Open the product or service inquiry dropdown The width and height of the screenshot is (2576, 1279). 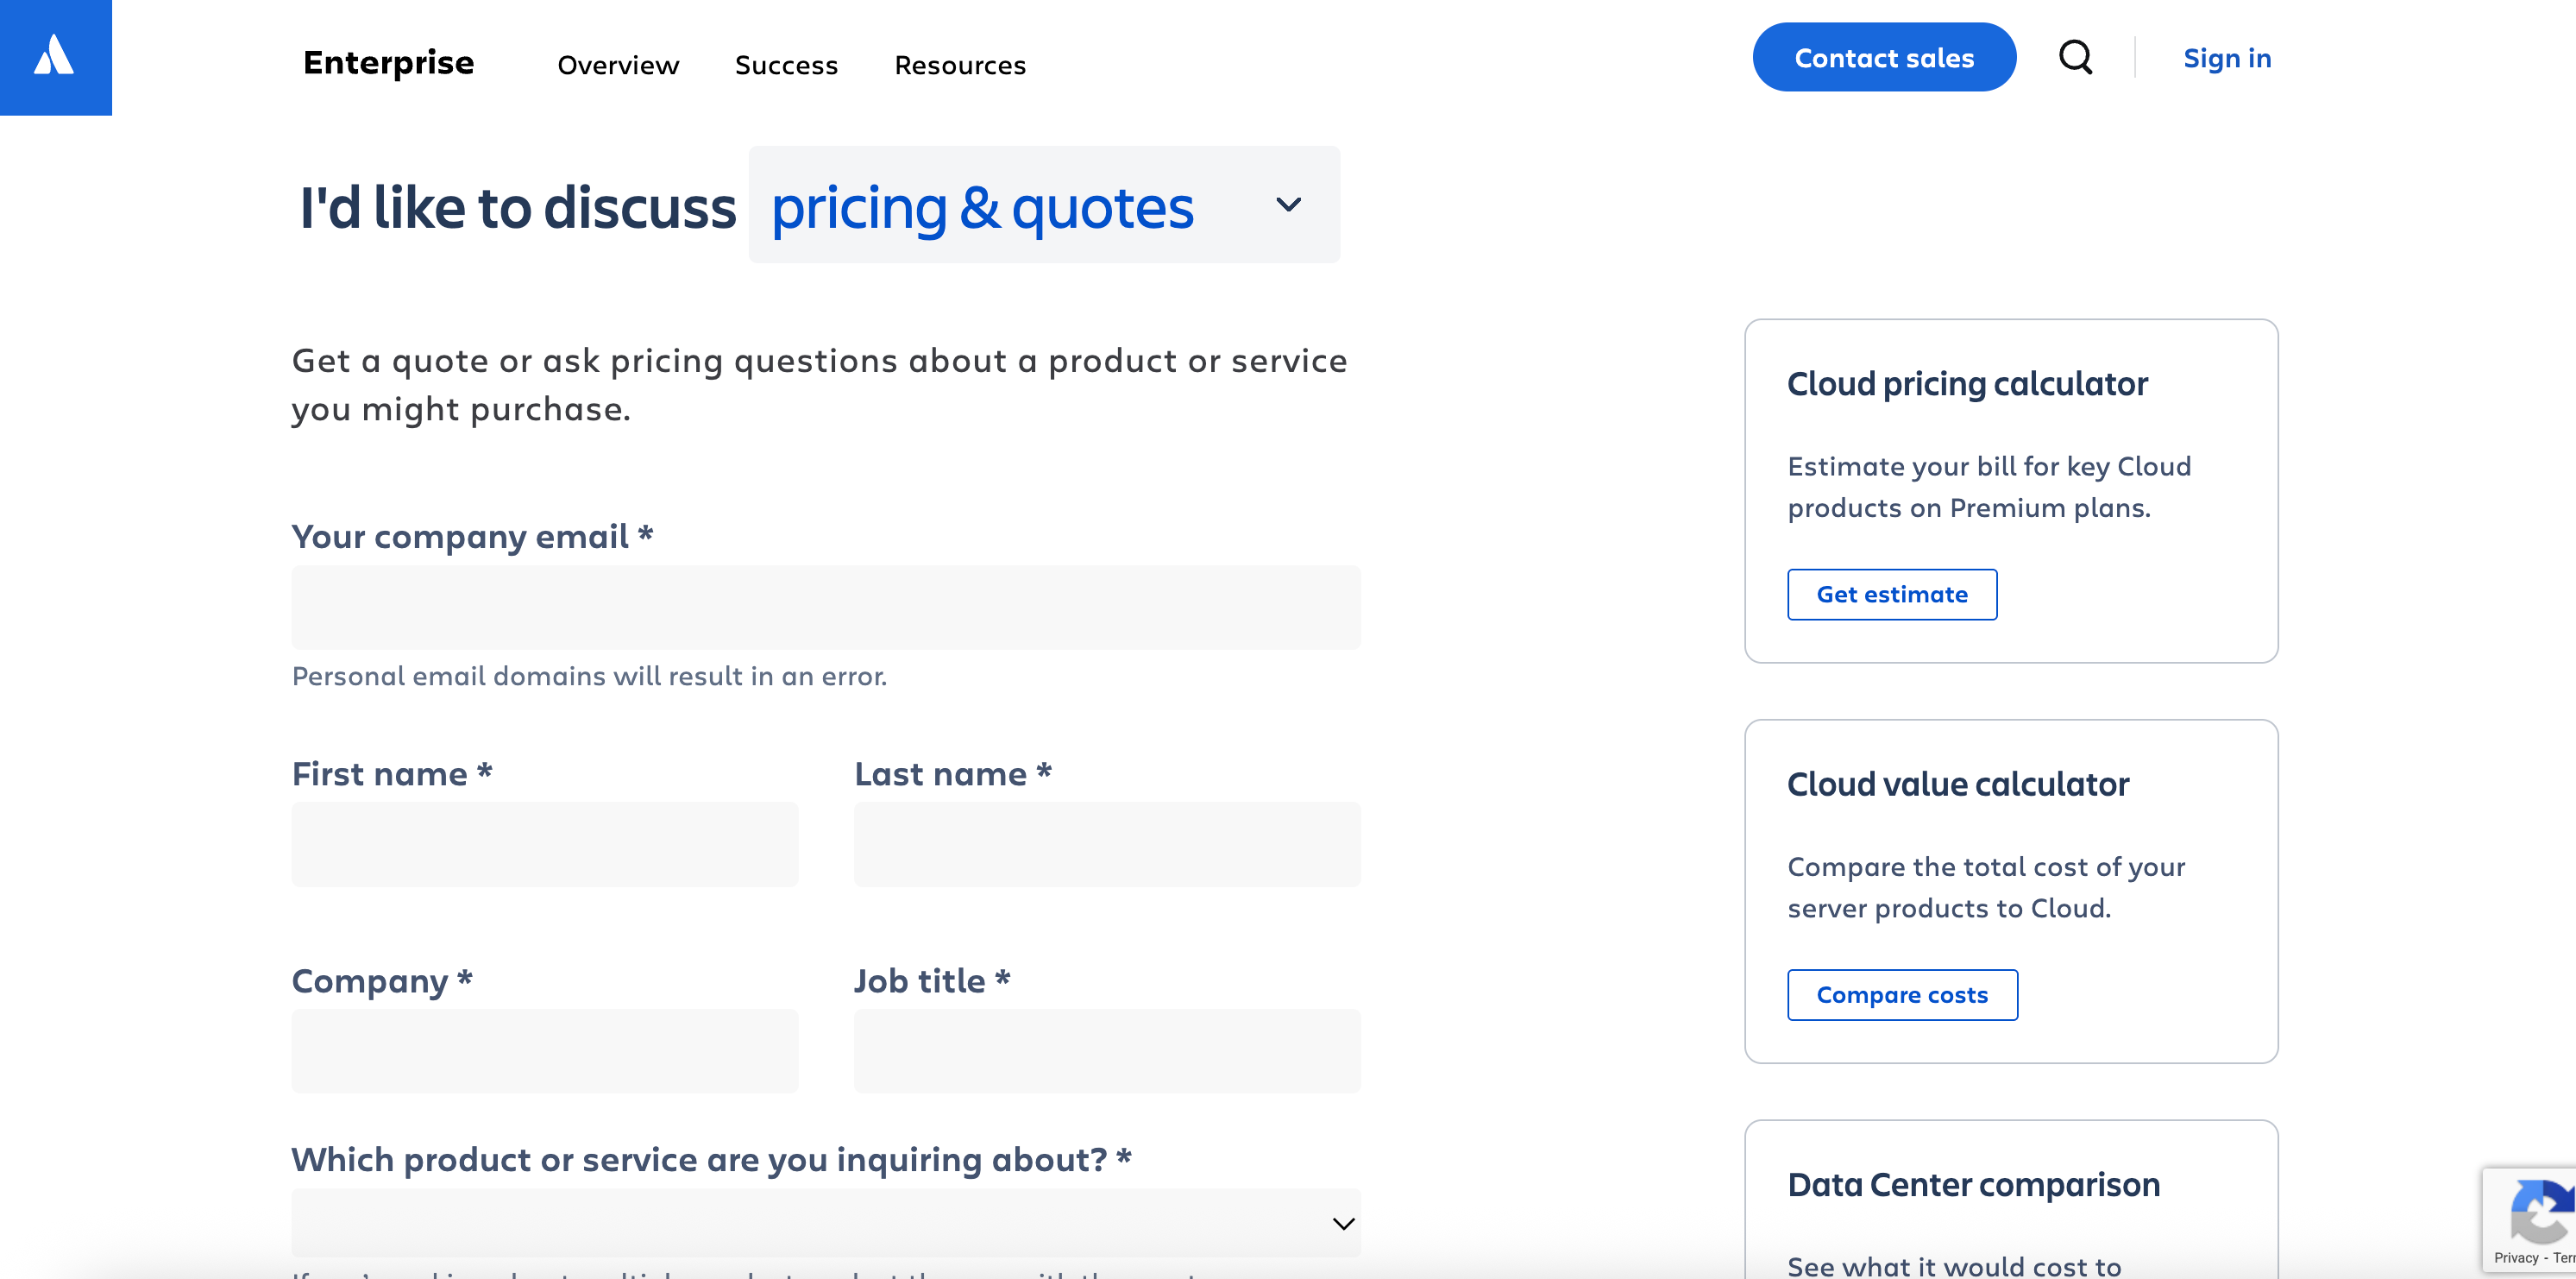[x=826, y=1222]
